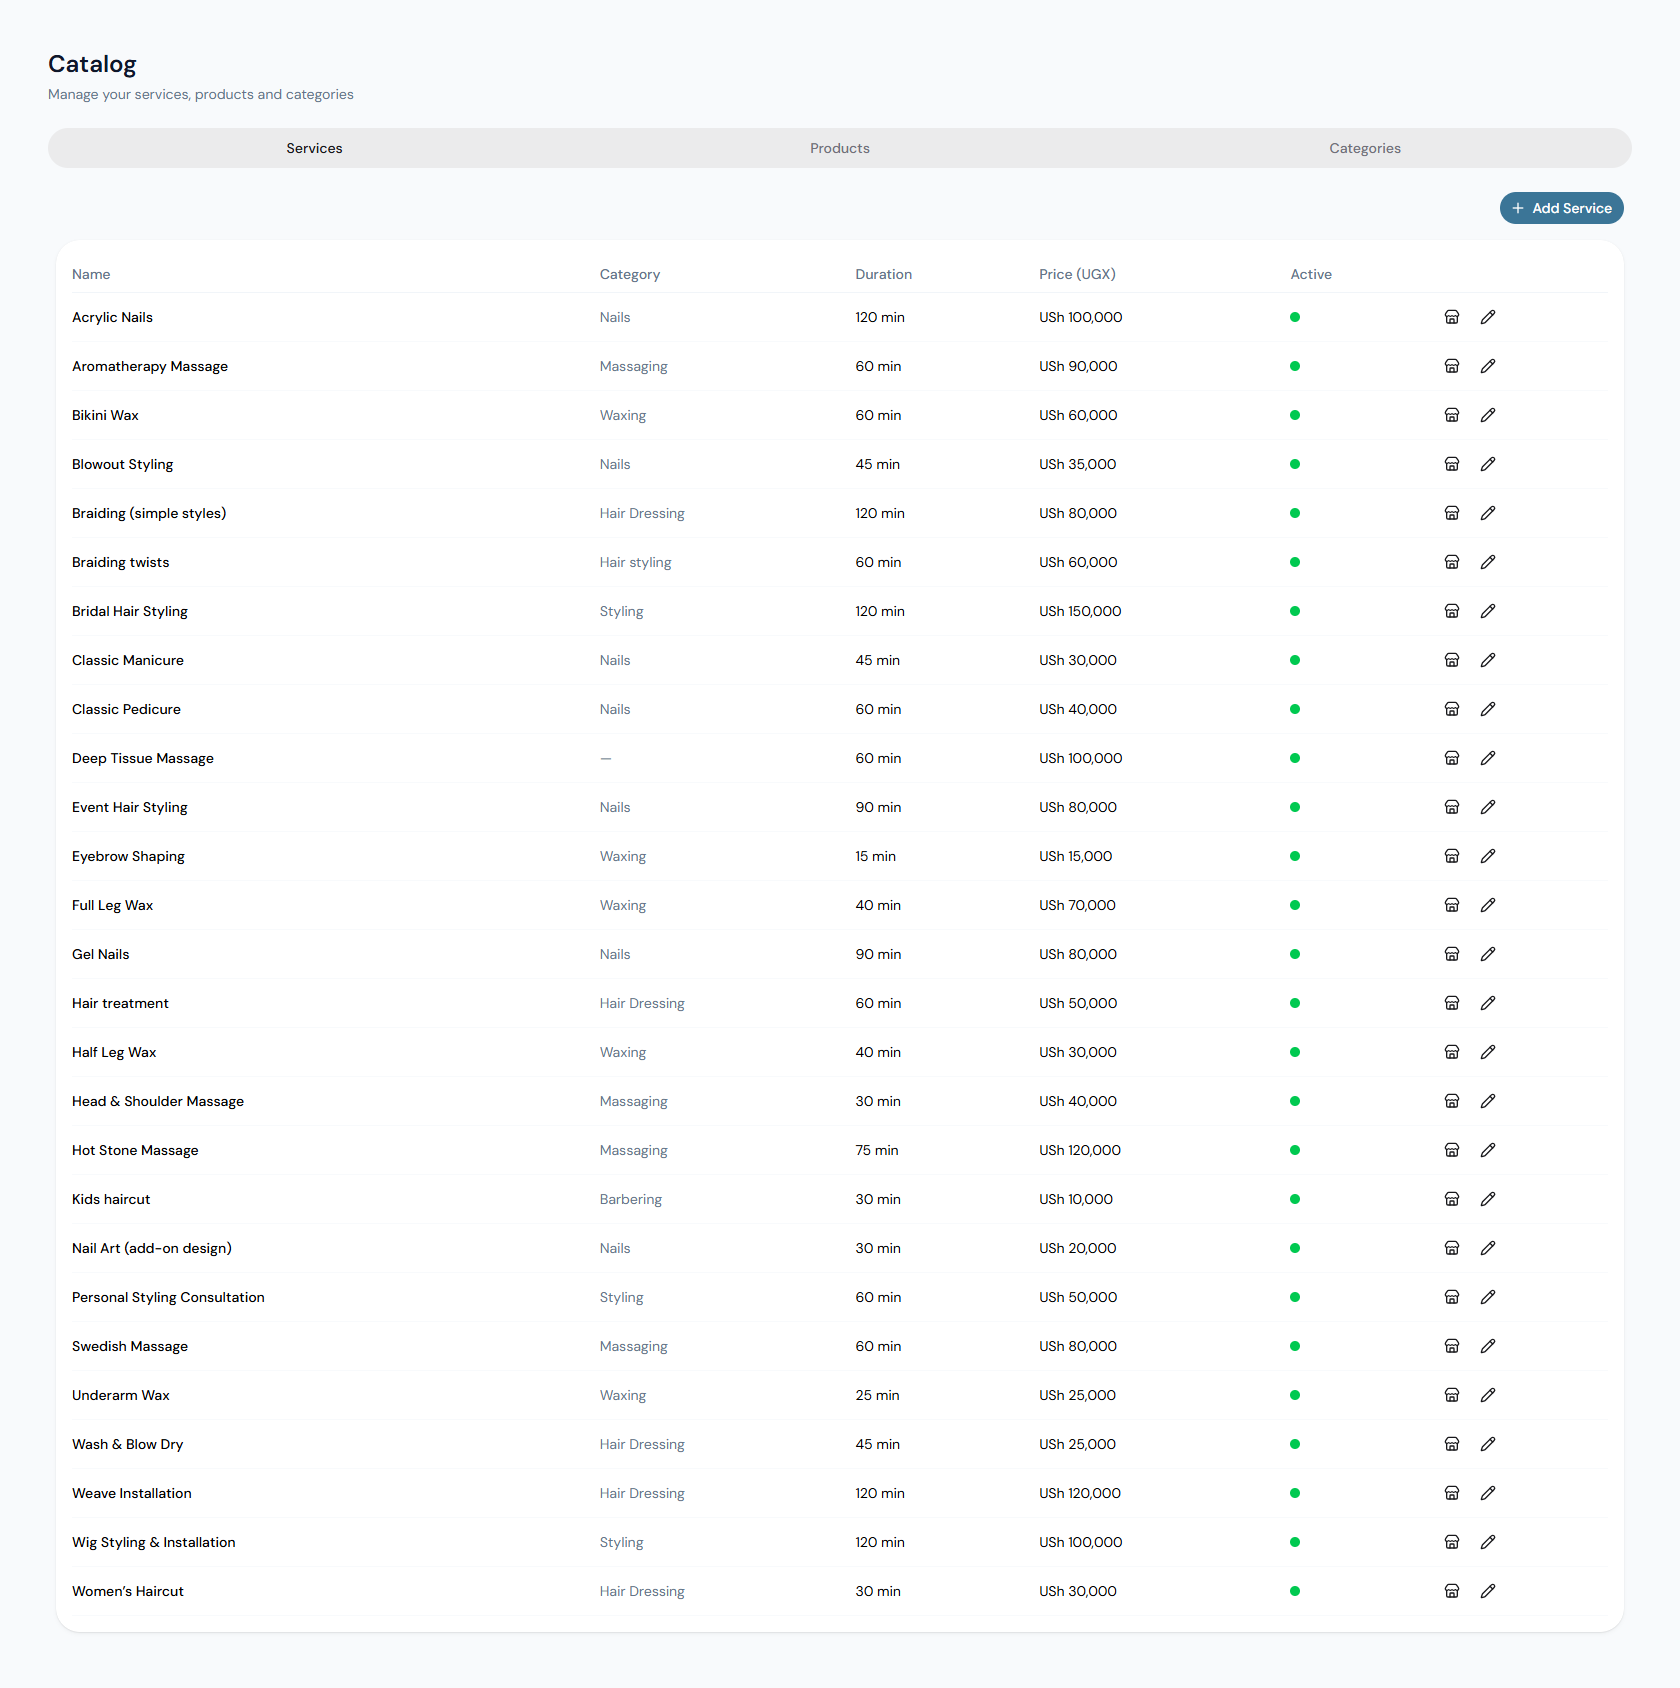Screen dimensions: 1680x1688
Task: Edit the Aromatherapy Massage service
Action: [x=1488, y=366]
